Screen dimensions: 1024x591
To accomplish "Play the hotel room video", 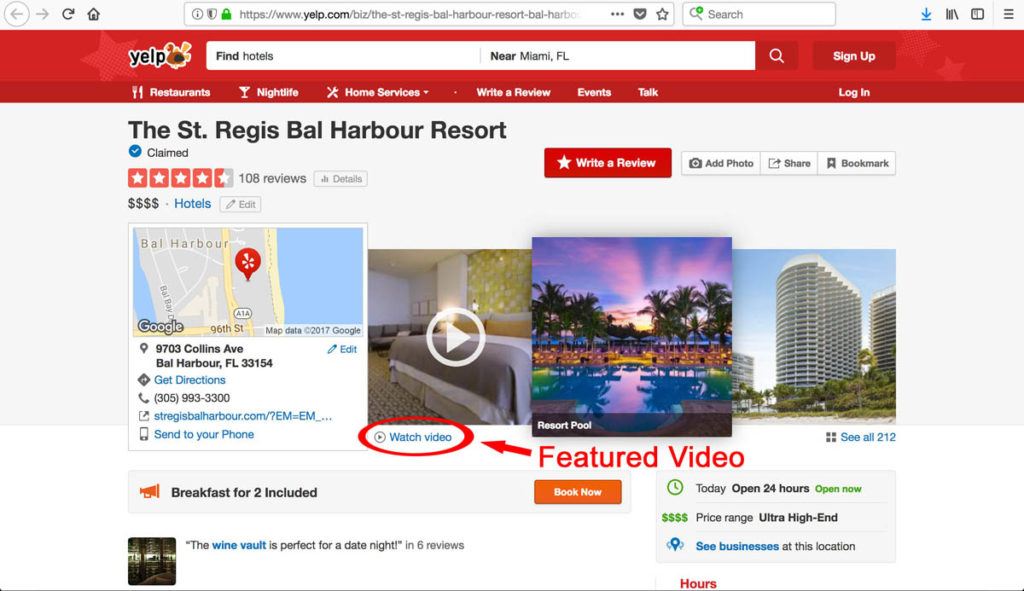I will tap(455, 337).
